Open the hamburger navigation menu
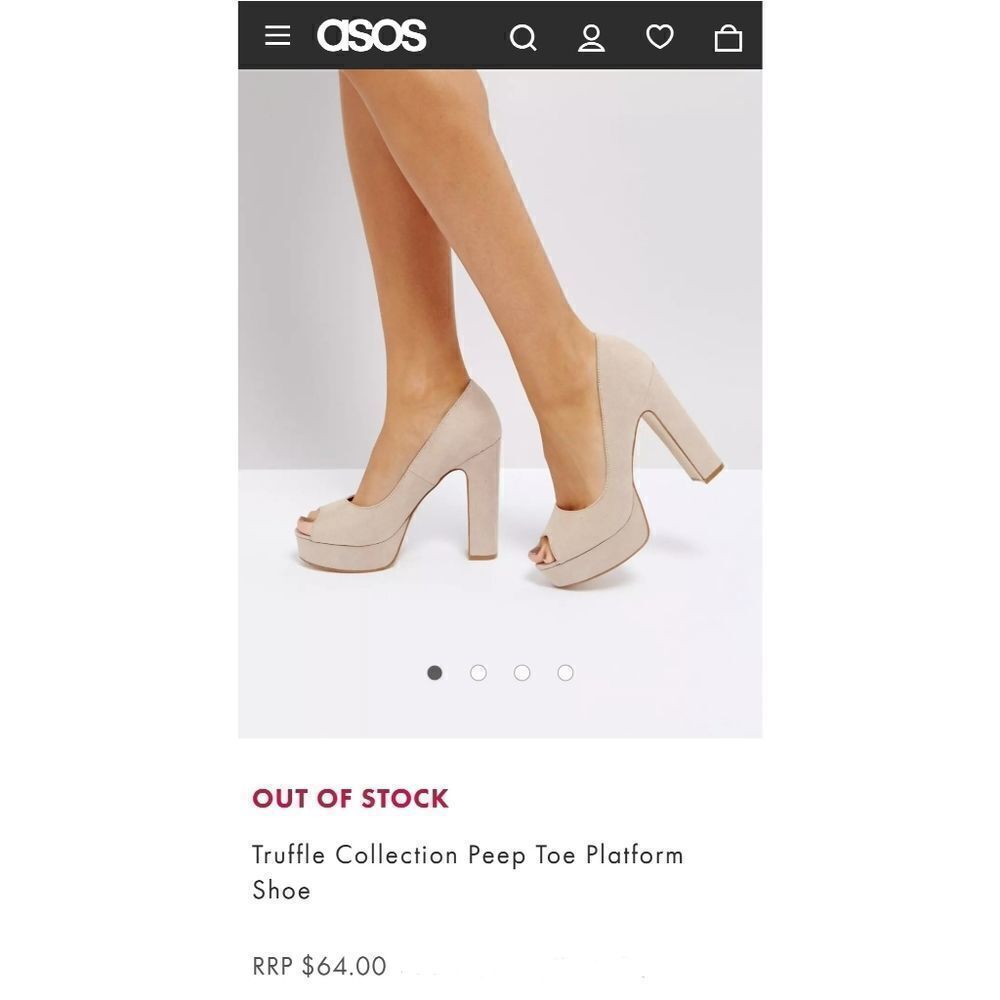This screenshot has height=1000, width=1000. (x=277, y=35)
